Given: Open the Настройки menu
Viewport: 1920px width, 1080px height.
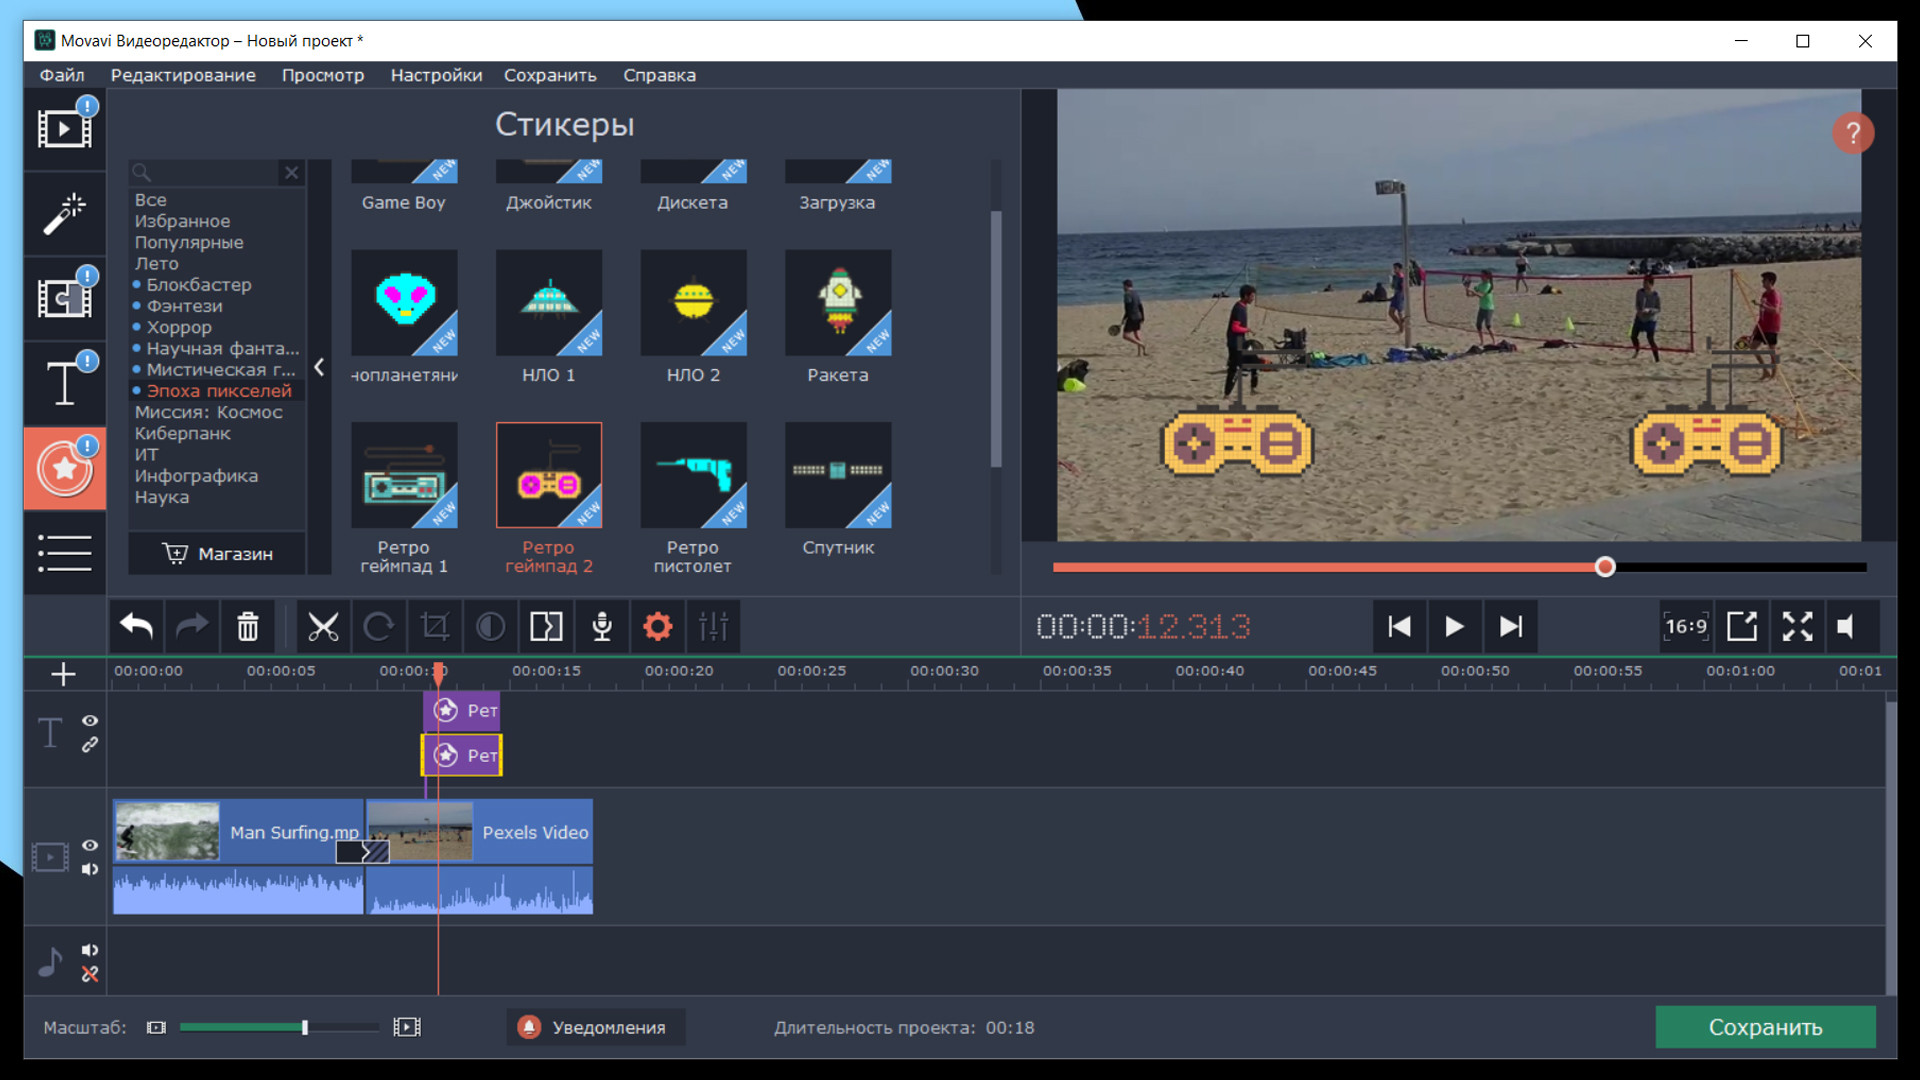Looking at the screenshot, I should pyautogui.click(x=436, y=75).
